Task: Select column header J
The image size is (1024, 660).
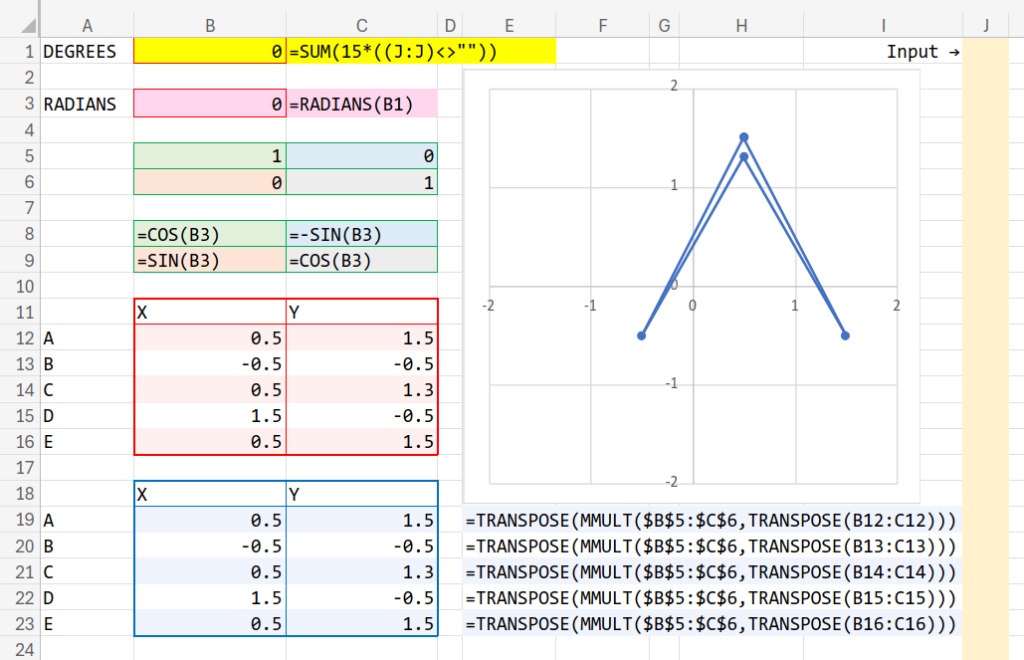Action: 985,25
